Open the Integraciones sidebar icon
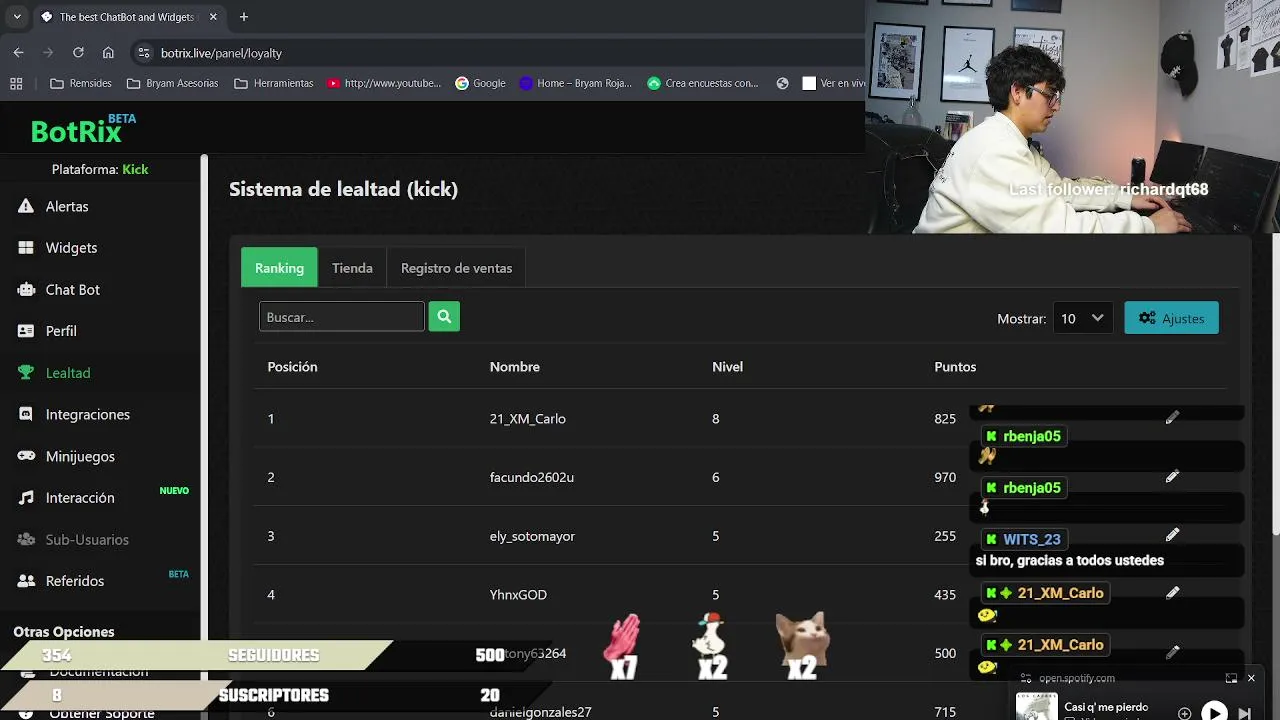1280x720 pixels. pos(27,414)
